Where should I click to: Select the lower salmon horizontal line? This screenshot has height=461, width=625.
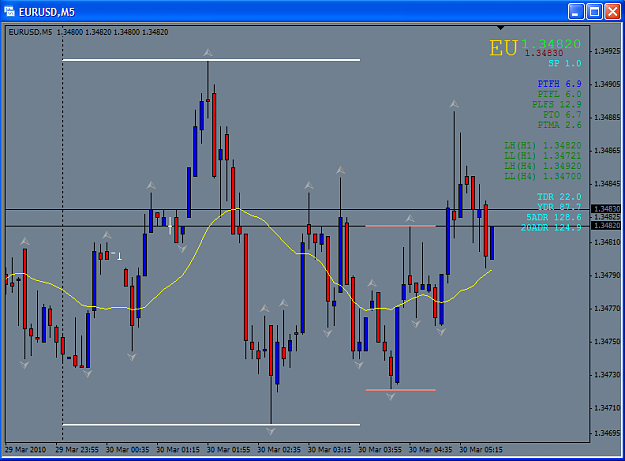(x=401, y=390)
